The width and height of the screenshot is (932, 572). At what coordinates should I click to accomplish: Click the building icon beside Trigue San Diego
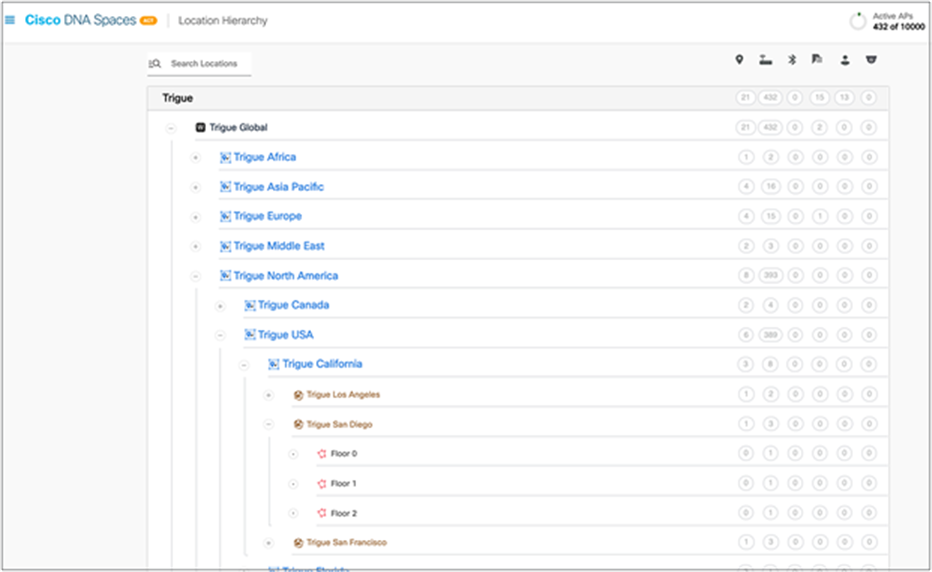tap(298, 424)
